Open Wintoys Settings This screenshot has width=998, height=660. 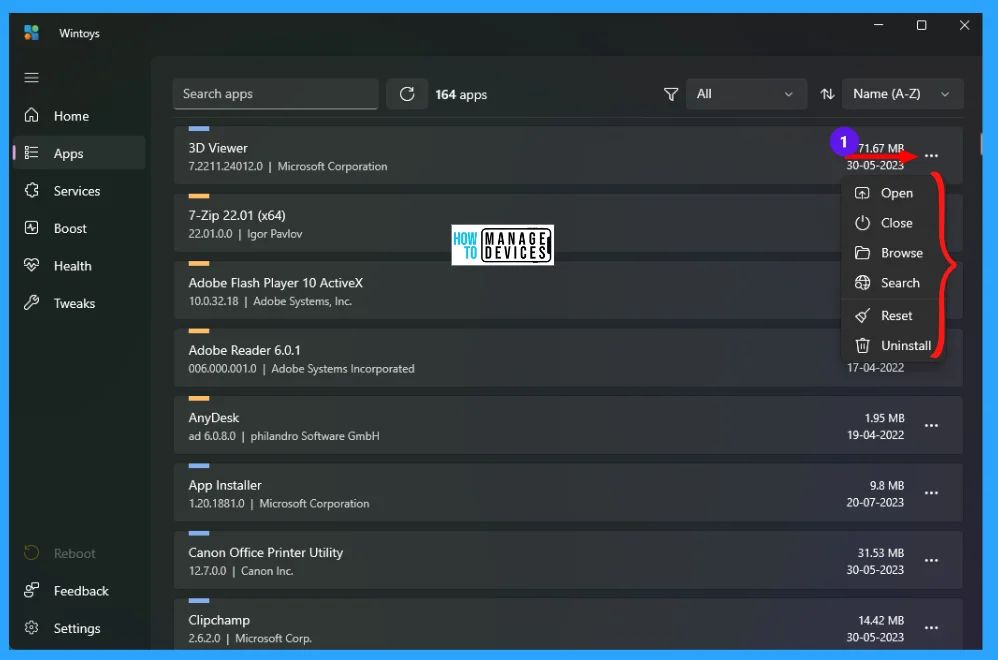point(79,628)
